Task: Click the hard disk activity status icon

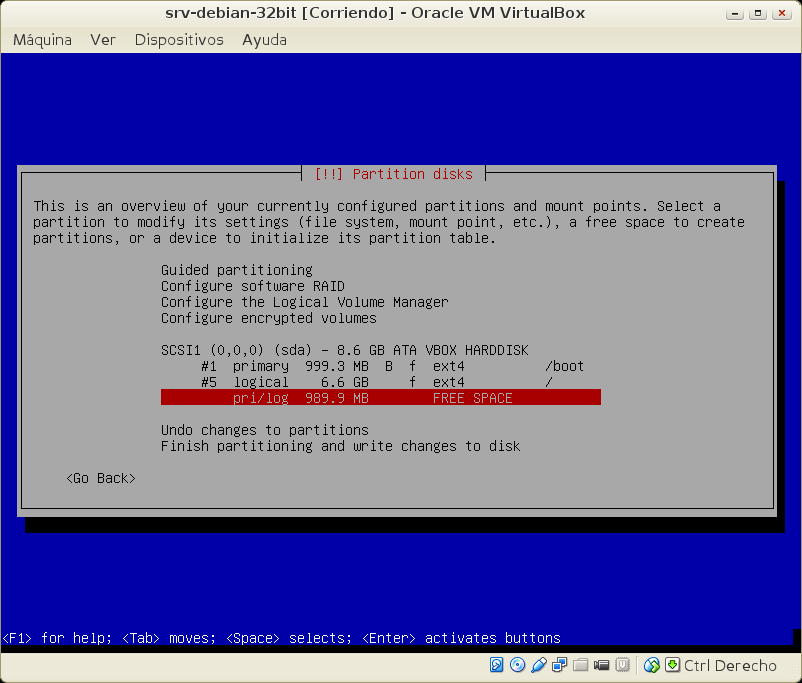Action: pyautogui.click(x=497, y=665)
